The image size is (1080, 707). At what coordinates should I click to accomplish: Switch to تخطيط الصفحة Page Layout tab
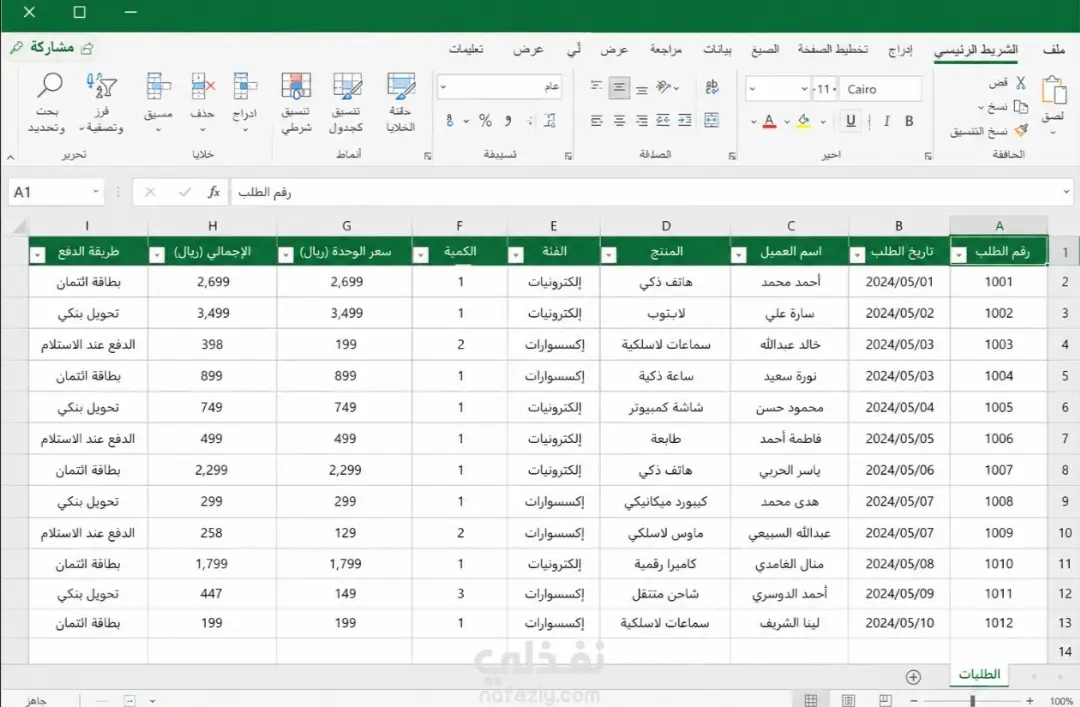(x=833, y=50)
